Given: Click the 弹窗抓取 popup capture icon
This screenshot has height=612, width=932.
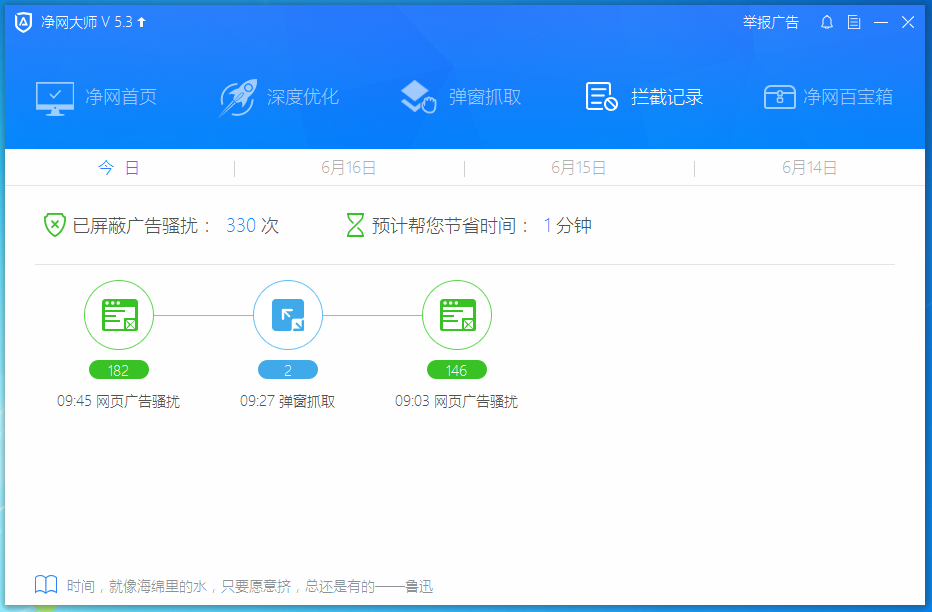Looking at the screenshot, I should 416,96.
